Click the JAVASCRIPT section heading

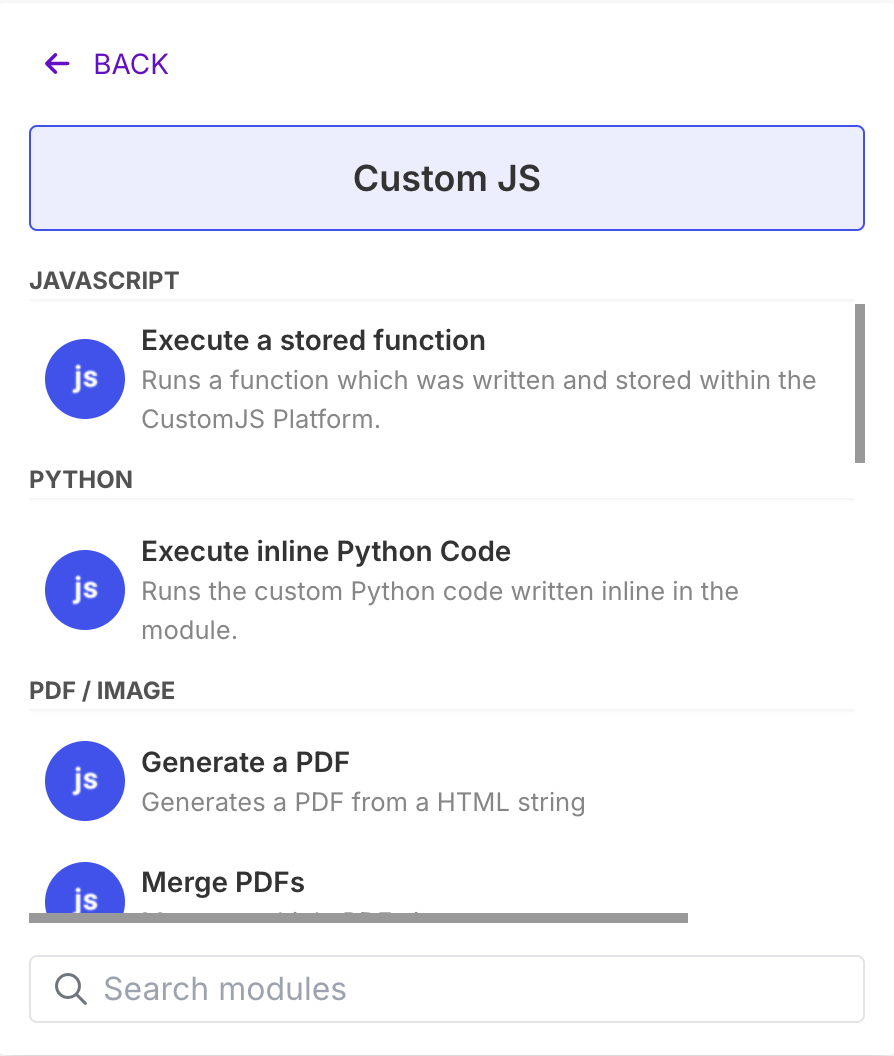(x=104, y=280)
